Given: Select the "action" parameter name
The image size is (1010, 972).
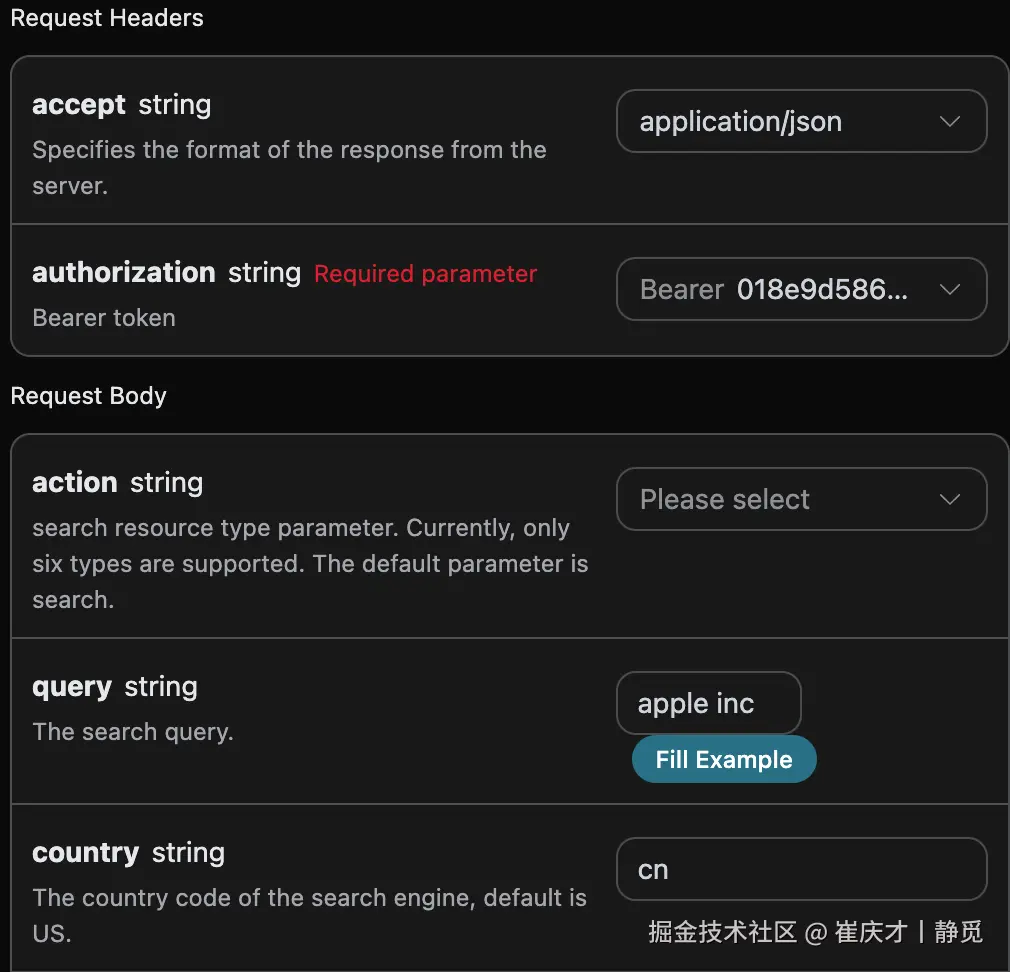Looking at the screenshot, I should point(75,483).
